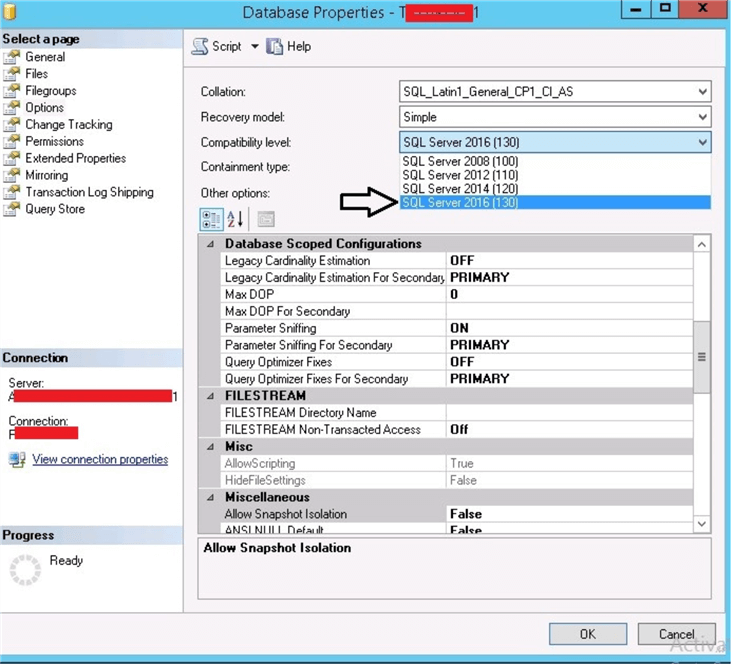Select SQL Server 2012 (110) option
This screenshot has width=731, height=664.
pyautogui.click(x=460, y=175)
